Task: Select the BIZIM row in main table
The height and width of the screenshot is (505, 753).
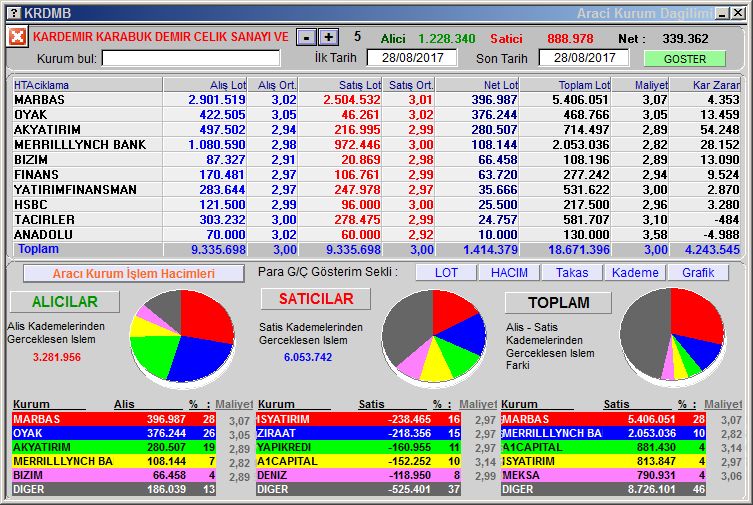Action: [x=376, y=159]
